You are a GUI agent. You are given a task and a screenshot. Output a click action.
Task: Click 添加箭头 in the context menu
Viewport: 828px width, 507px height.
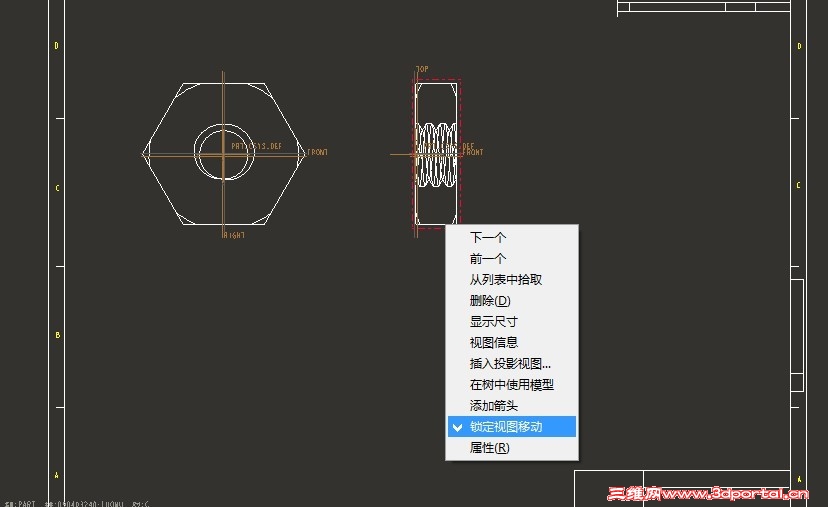tap(512, 406)
